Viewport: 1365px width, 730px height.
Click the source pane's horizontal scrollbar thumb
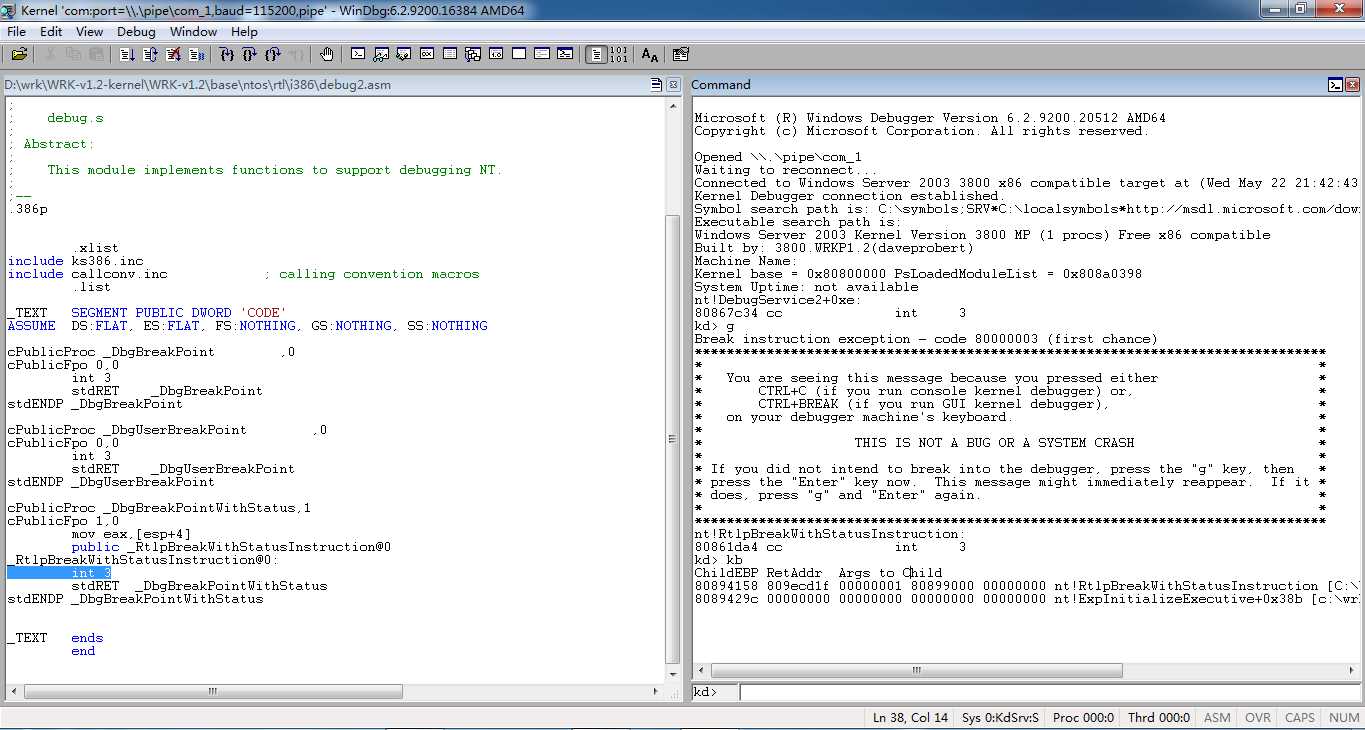point(213,691)
